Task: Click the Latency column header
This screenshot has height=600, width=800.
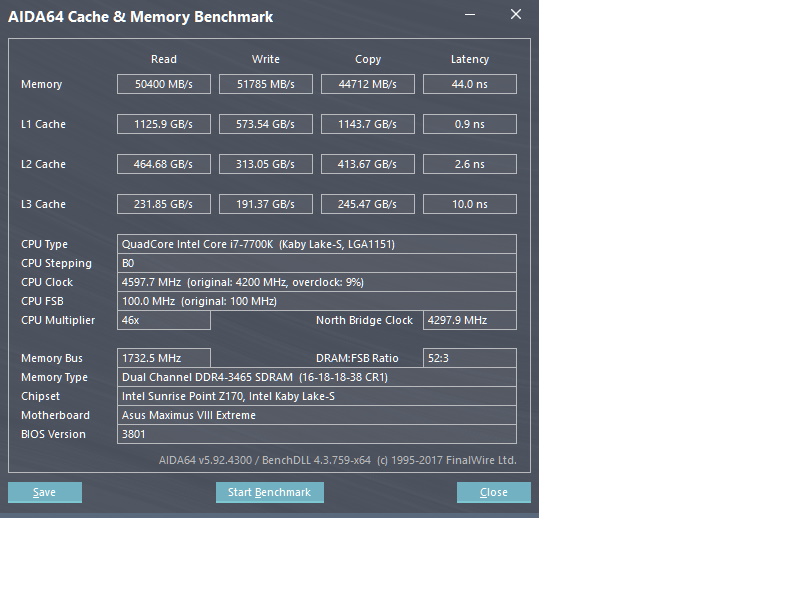Action: click(x=470, y=59)
